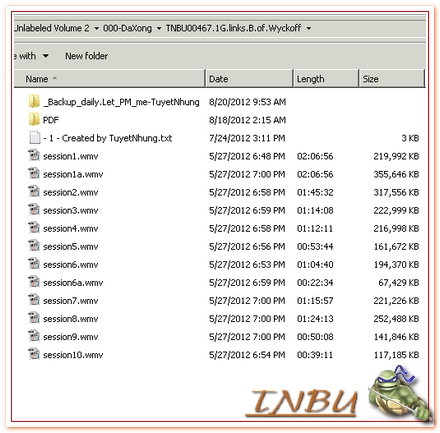Click the 221,226 KB size value
Image resolution: width=440 pixels, height=433 pixels.
pos(396,301)
